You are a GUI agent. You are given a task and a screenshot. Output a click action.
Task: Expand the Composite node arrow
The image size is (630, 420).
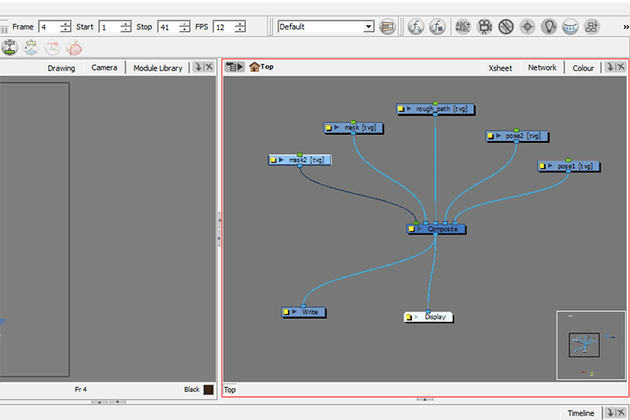click(x=419, y=229)
